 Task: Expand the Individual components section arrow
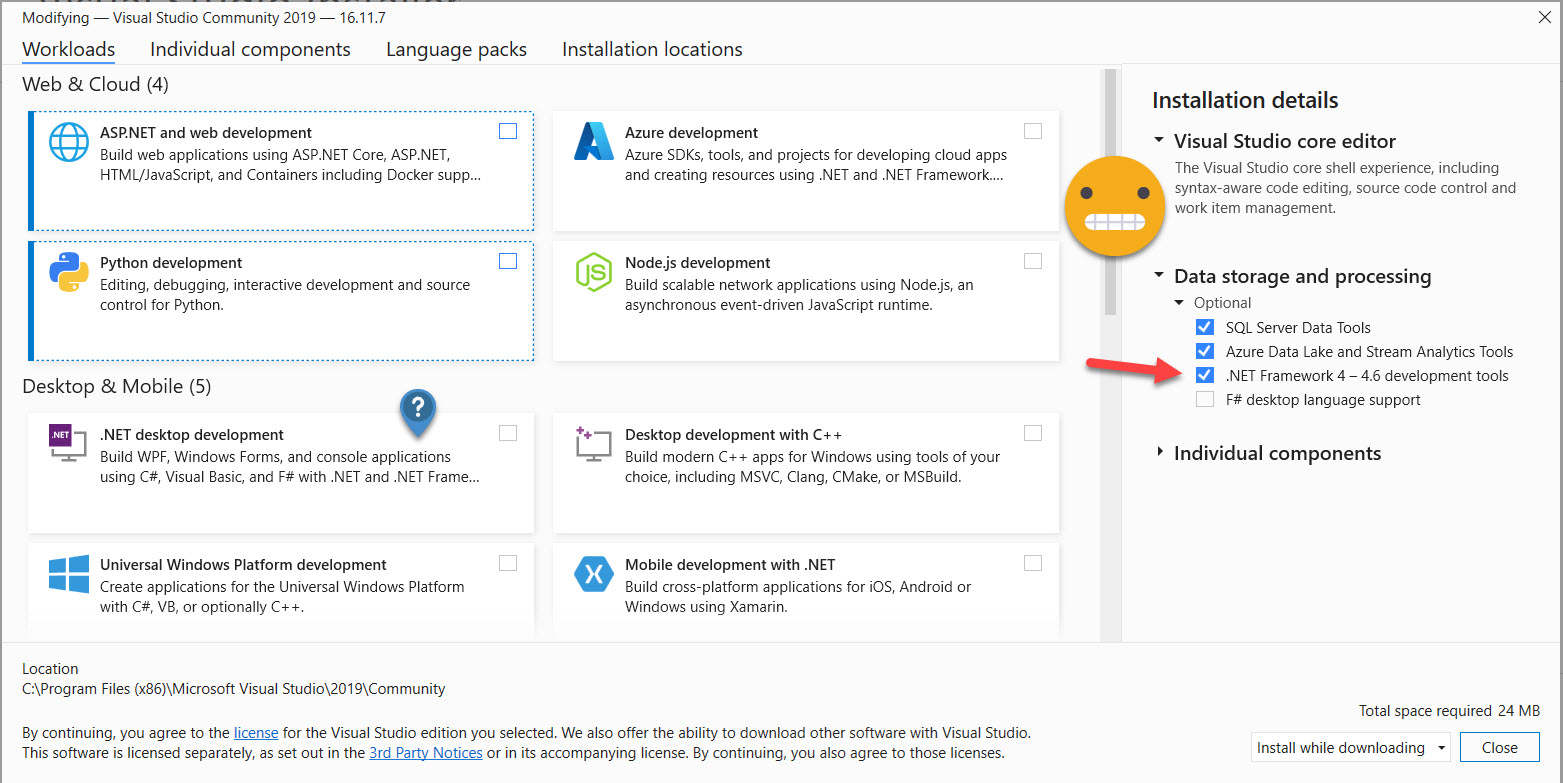click(1160, 453)
